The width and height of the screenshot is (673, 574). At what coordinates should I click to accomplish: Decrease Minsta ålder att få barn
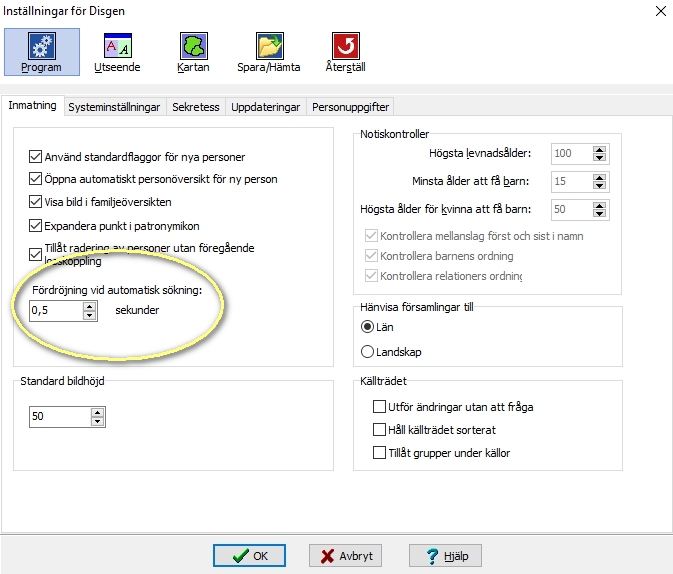599,185
